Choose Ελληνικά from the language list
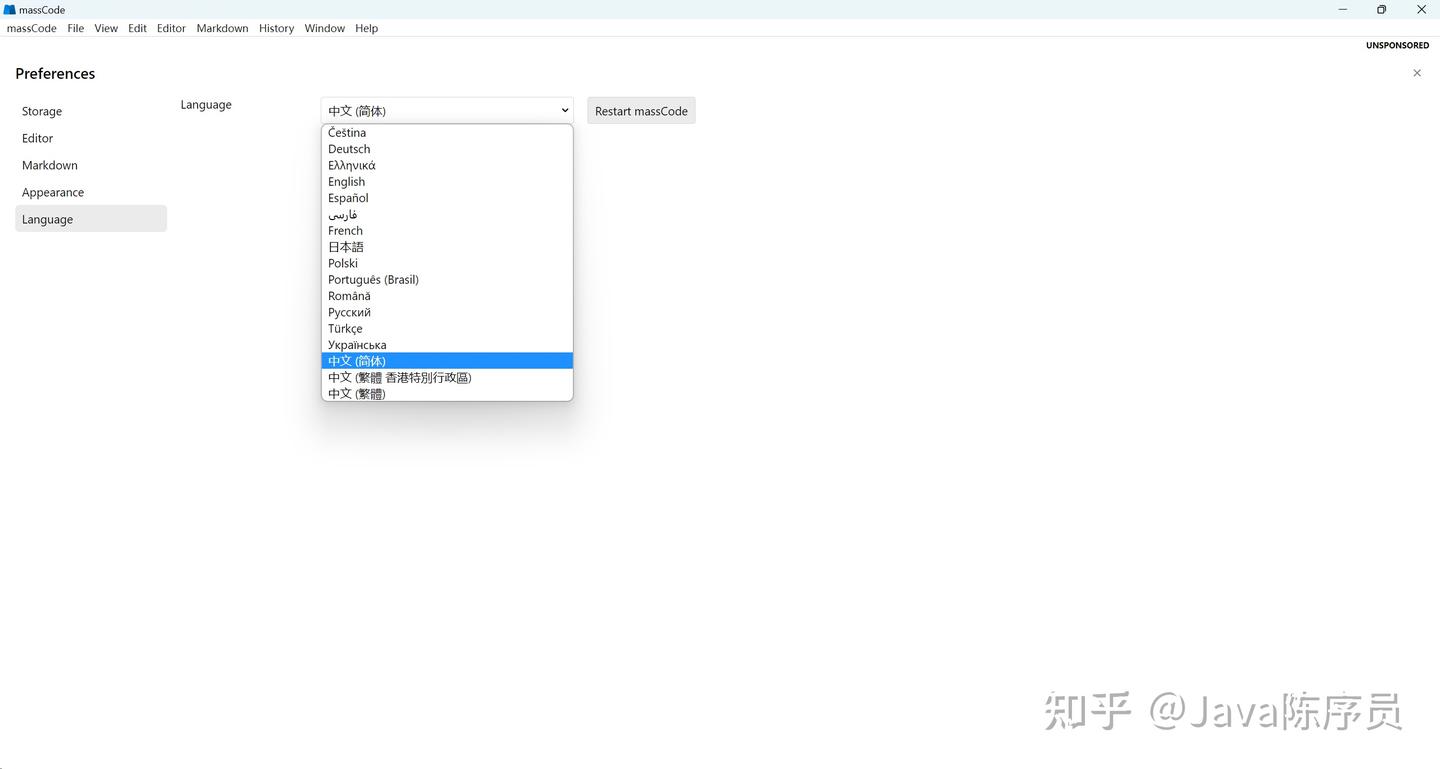 447,165
